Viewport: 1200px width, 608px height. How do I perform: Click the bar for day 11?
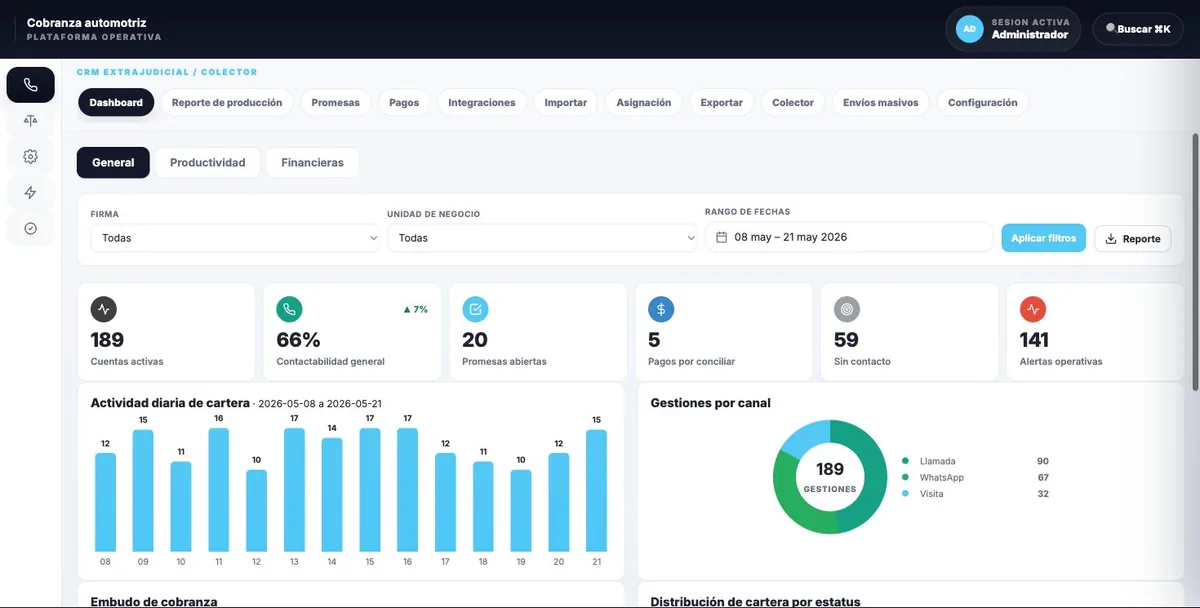pos(218,490)
